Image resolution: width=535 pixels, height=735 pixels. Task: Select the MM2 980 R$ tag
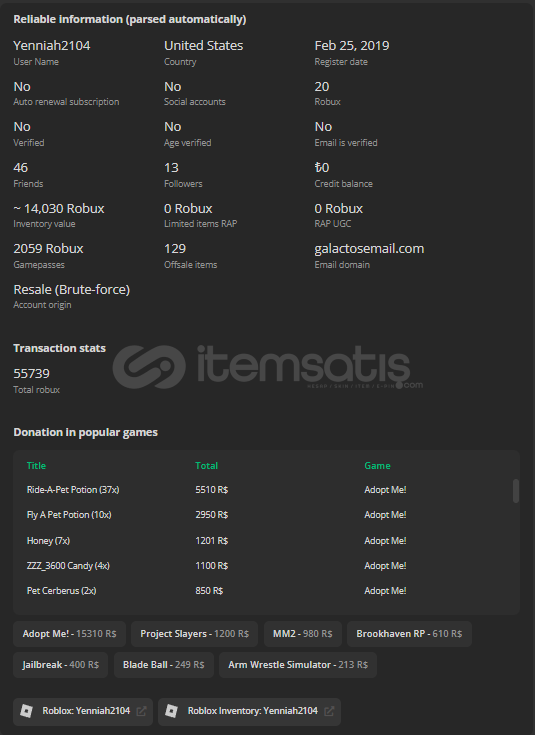tap(303, 634)
